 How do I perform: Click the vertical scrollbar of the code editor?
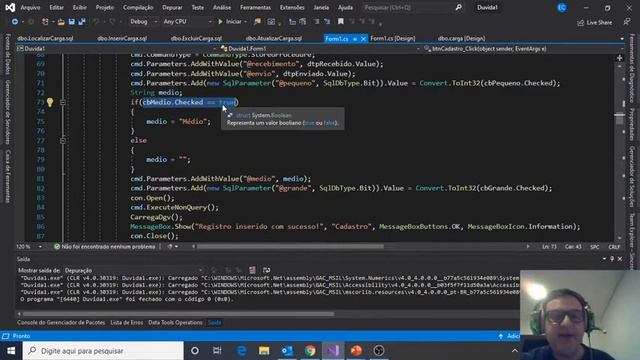point(620,118)
